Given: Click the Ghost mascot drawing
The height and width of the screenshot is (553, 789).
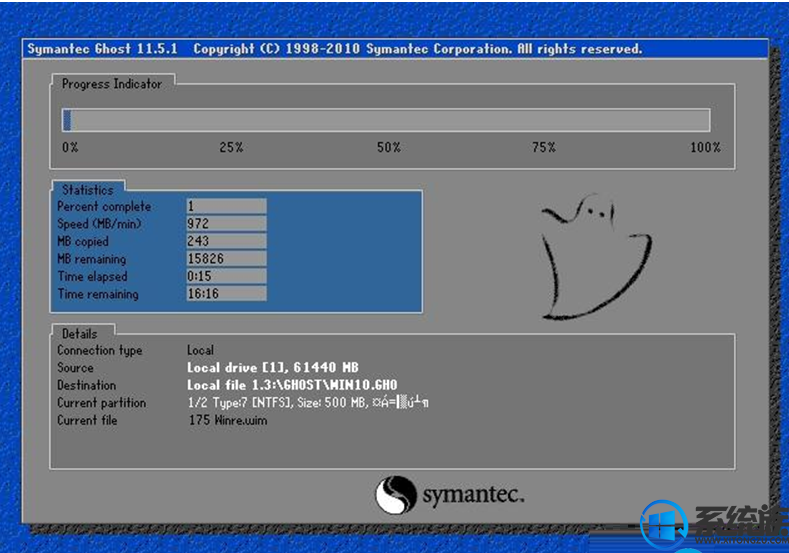Looking at the screenshot, I should click(596, 257).
